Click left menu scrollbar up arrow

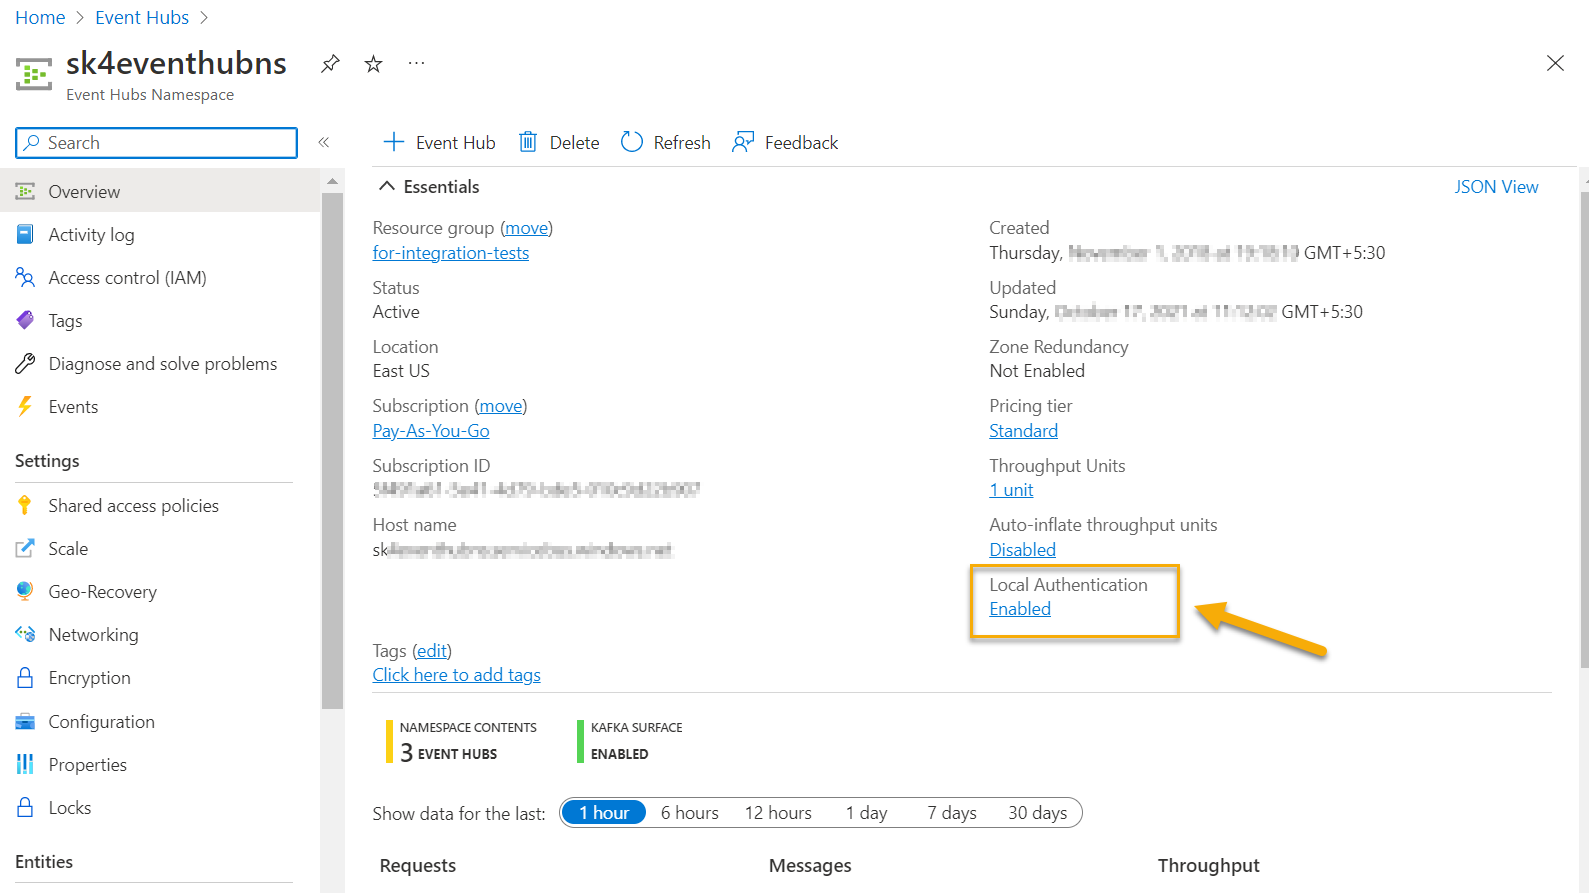tap(332, 181)
